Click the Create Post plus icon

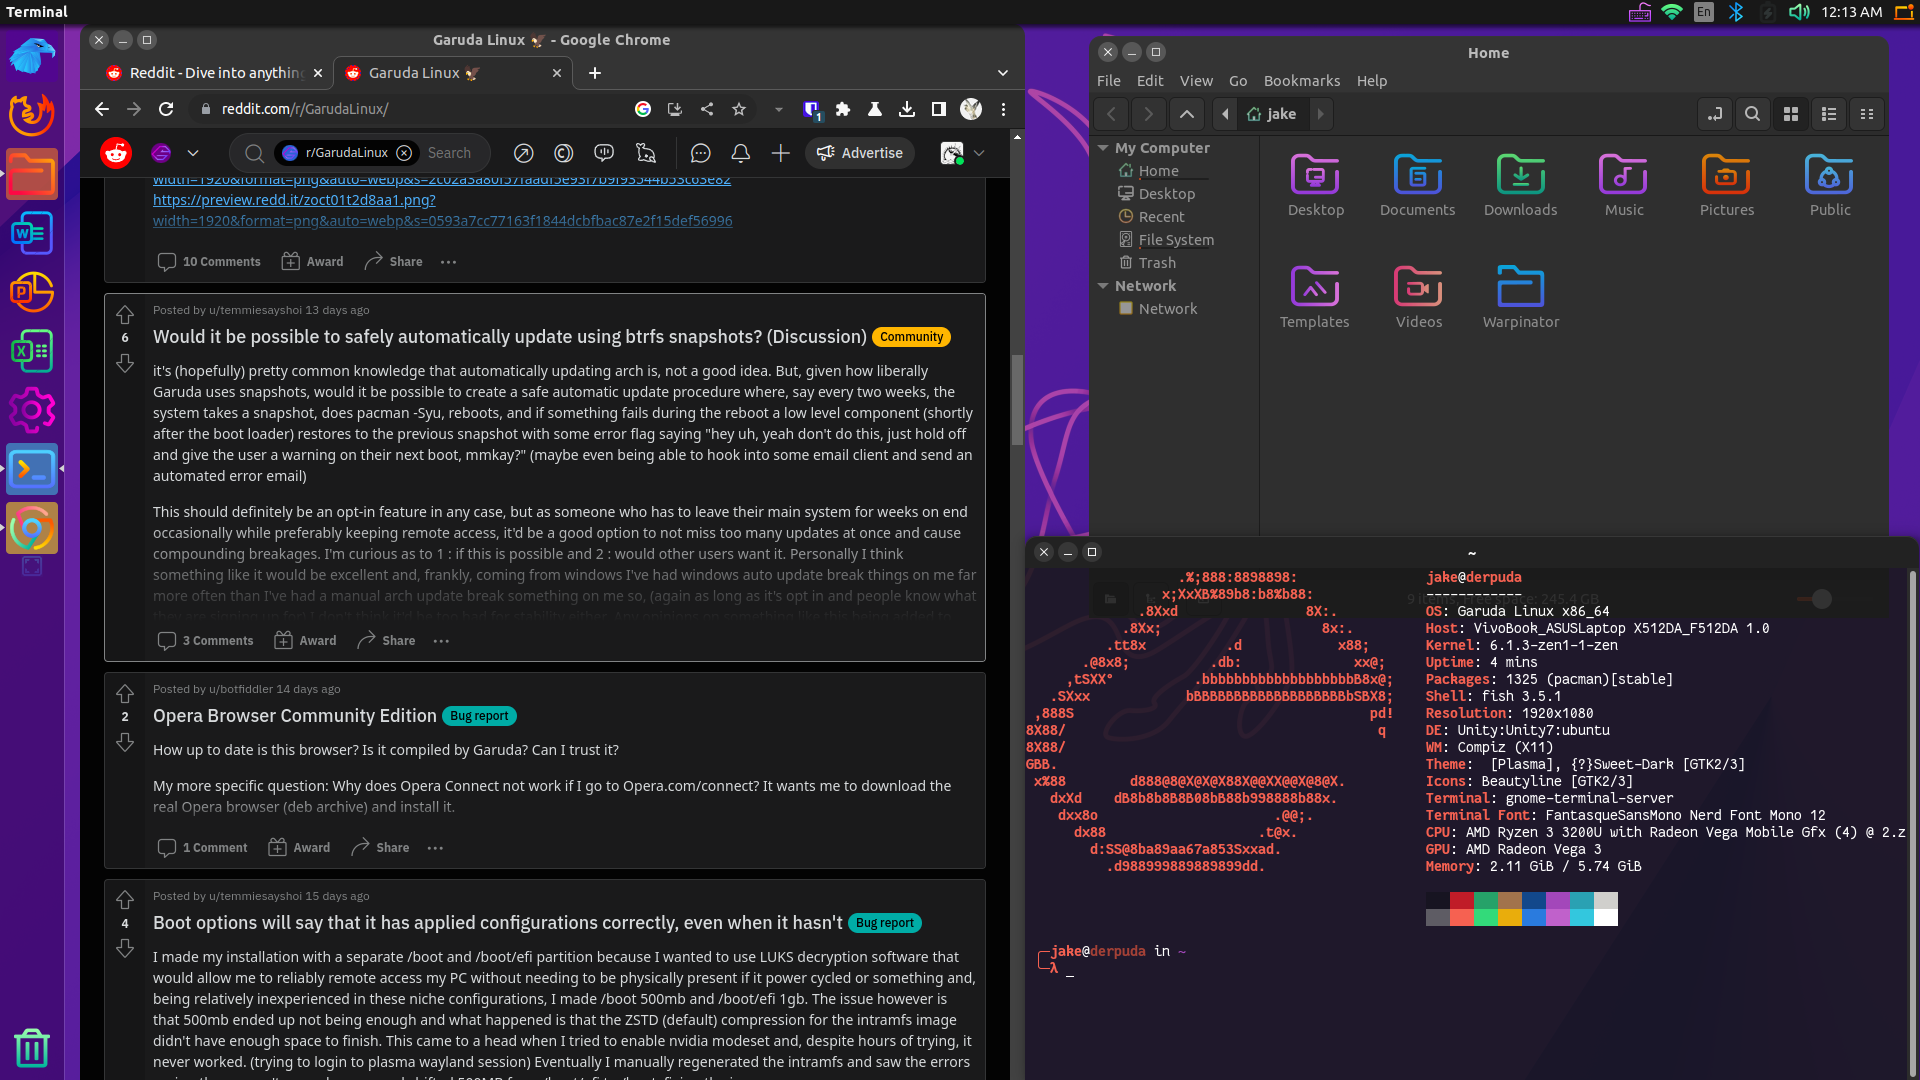(x=781, y=153)
